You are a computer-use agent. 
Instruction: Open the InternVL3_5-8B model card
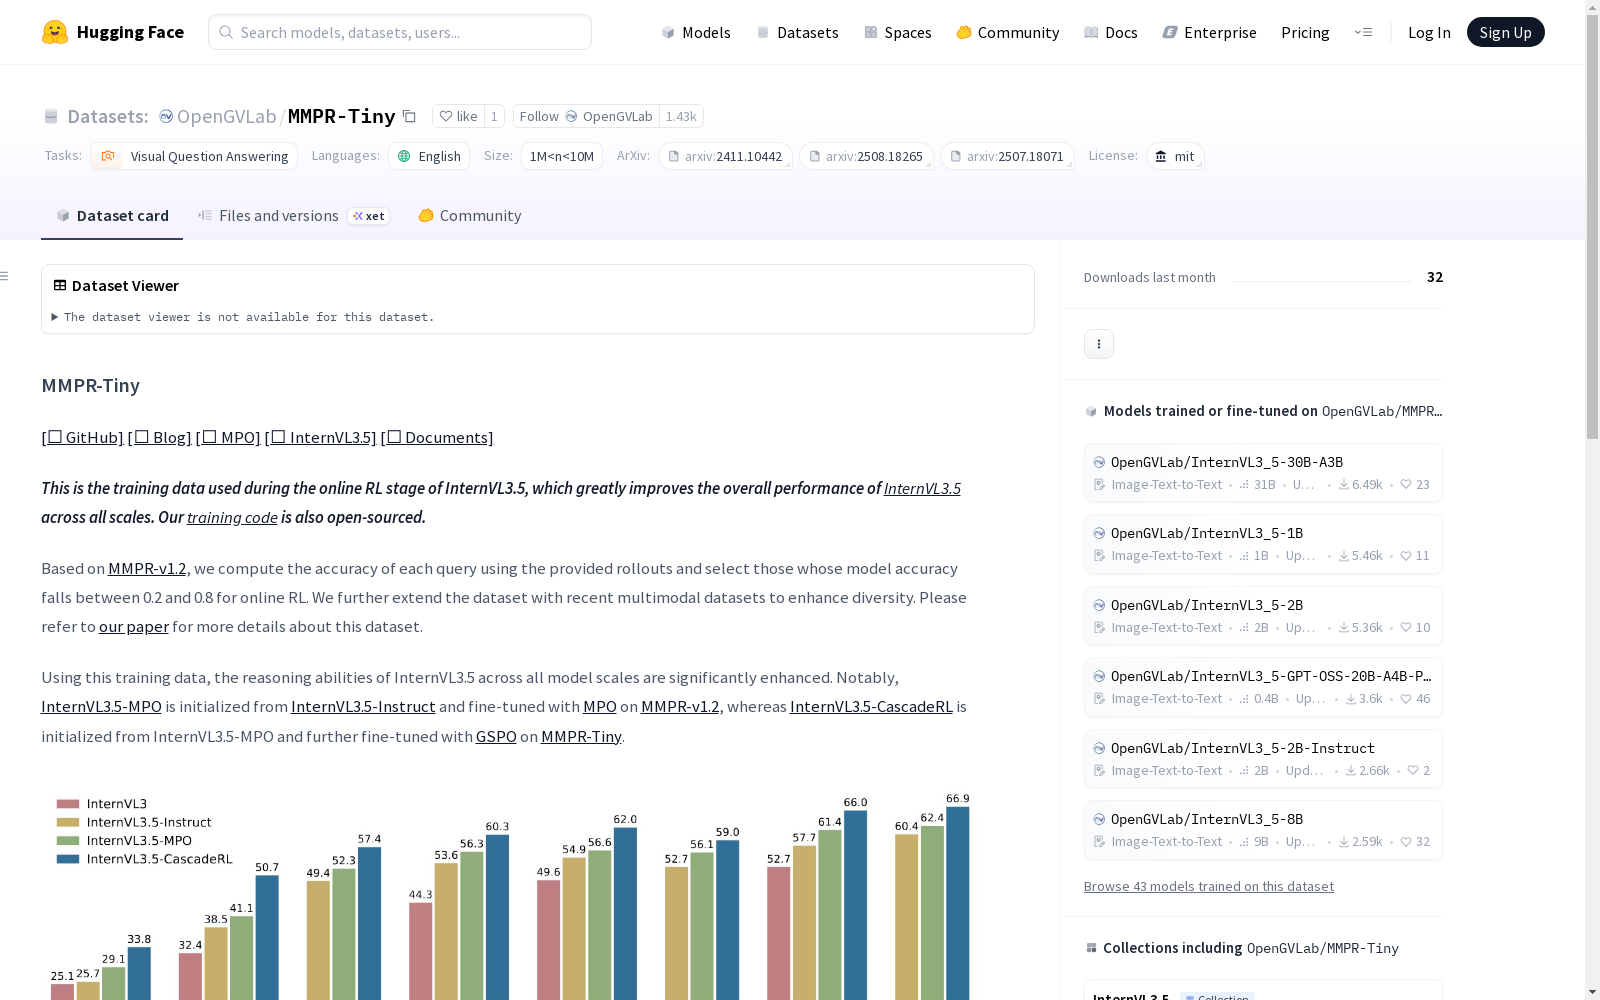click(x=1263, y=830)
